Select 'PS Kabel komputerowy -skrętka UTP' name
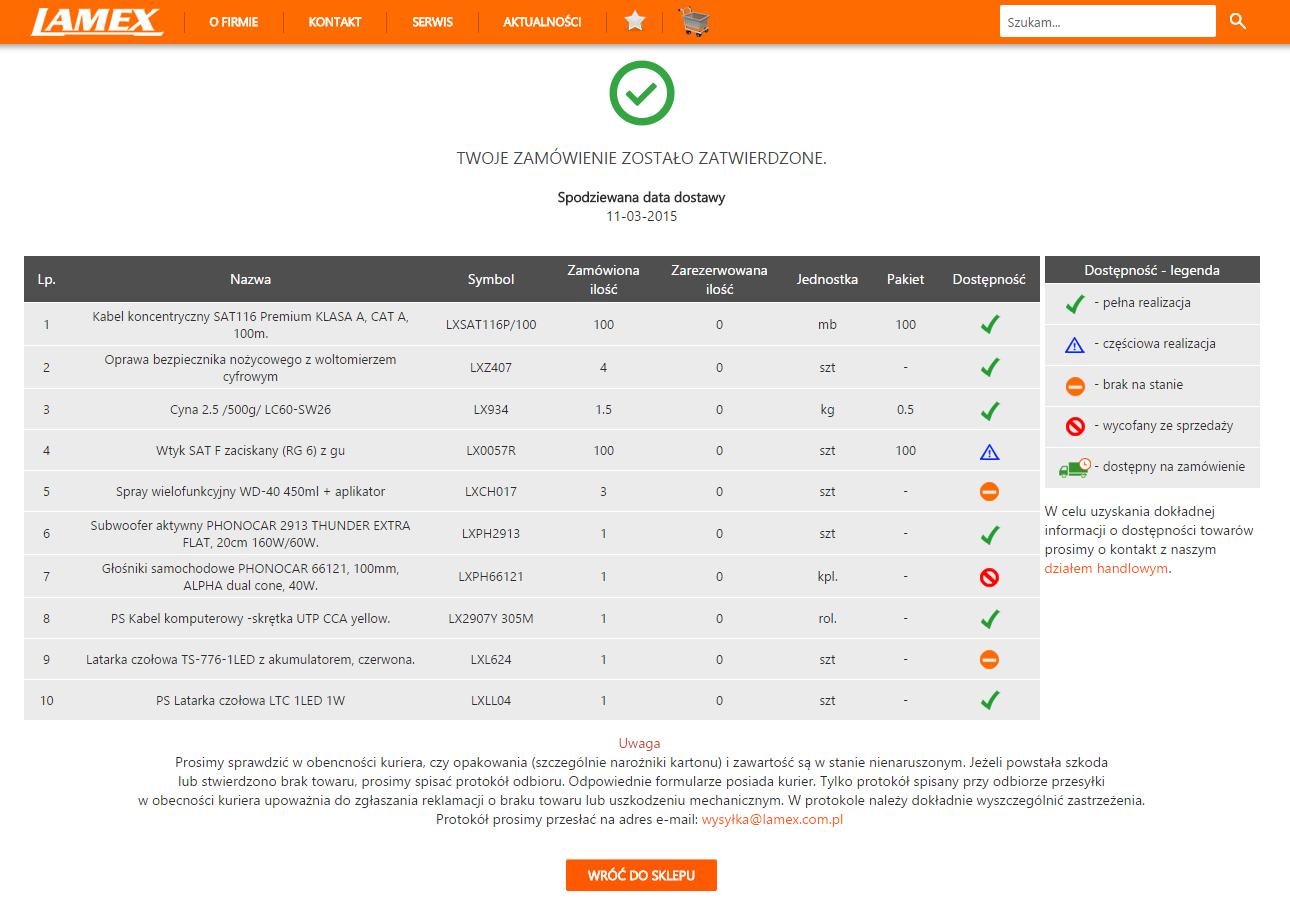Image resolution: width=1290 pixels, height=924 pixels. tap(250, 619)
